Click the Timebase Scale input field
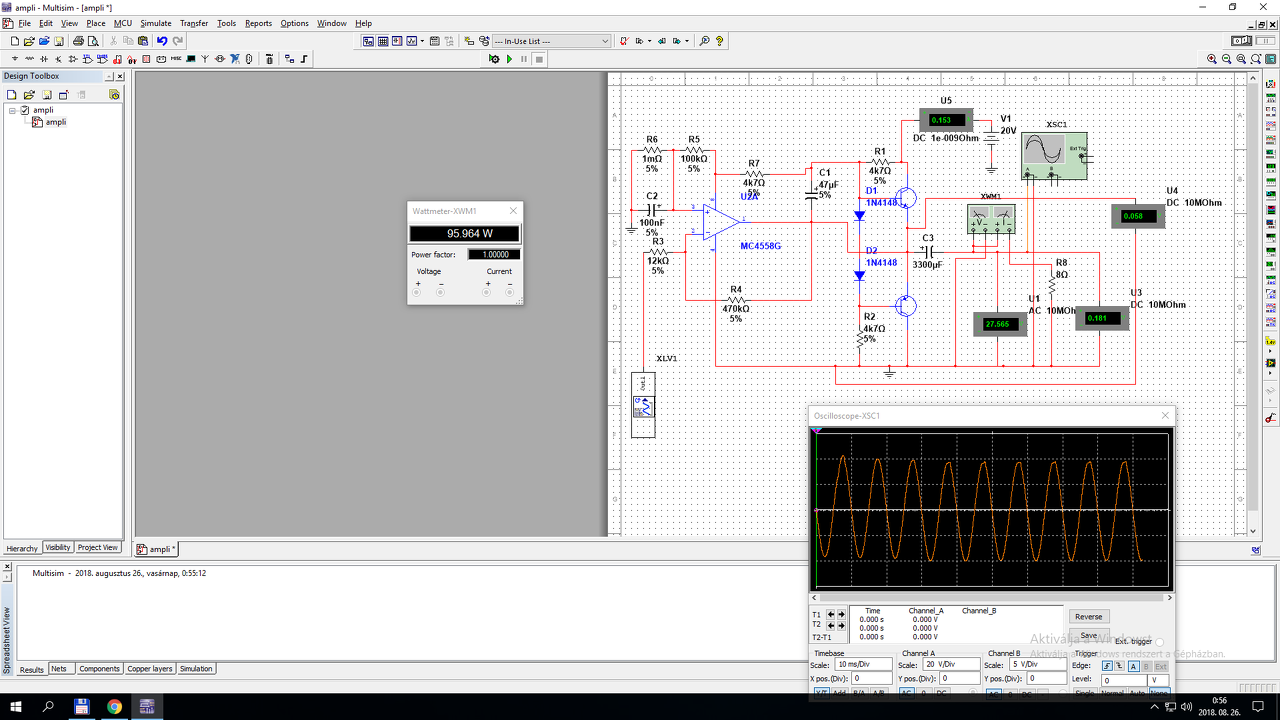1280x720 pixels. 864,665
